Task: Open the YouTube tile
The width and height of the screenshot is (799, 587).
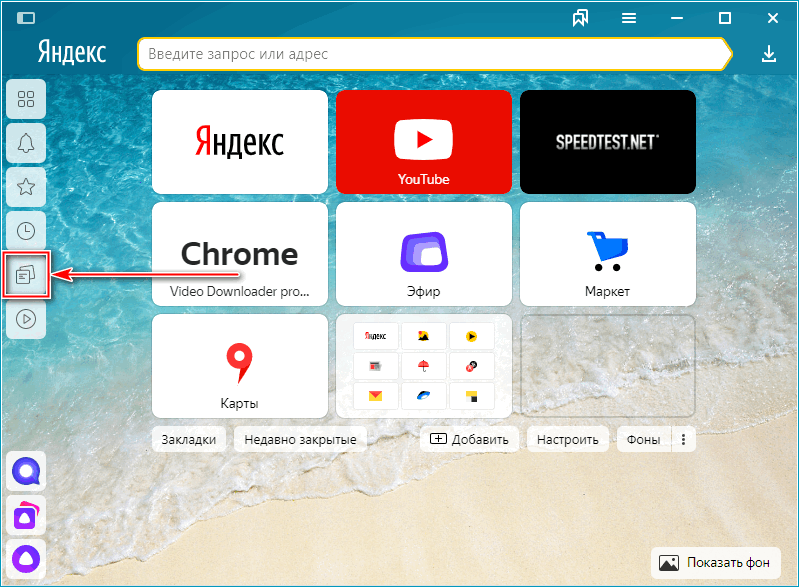Action: [x=424, y=141]
